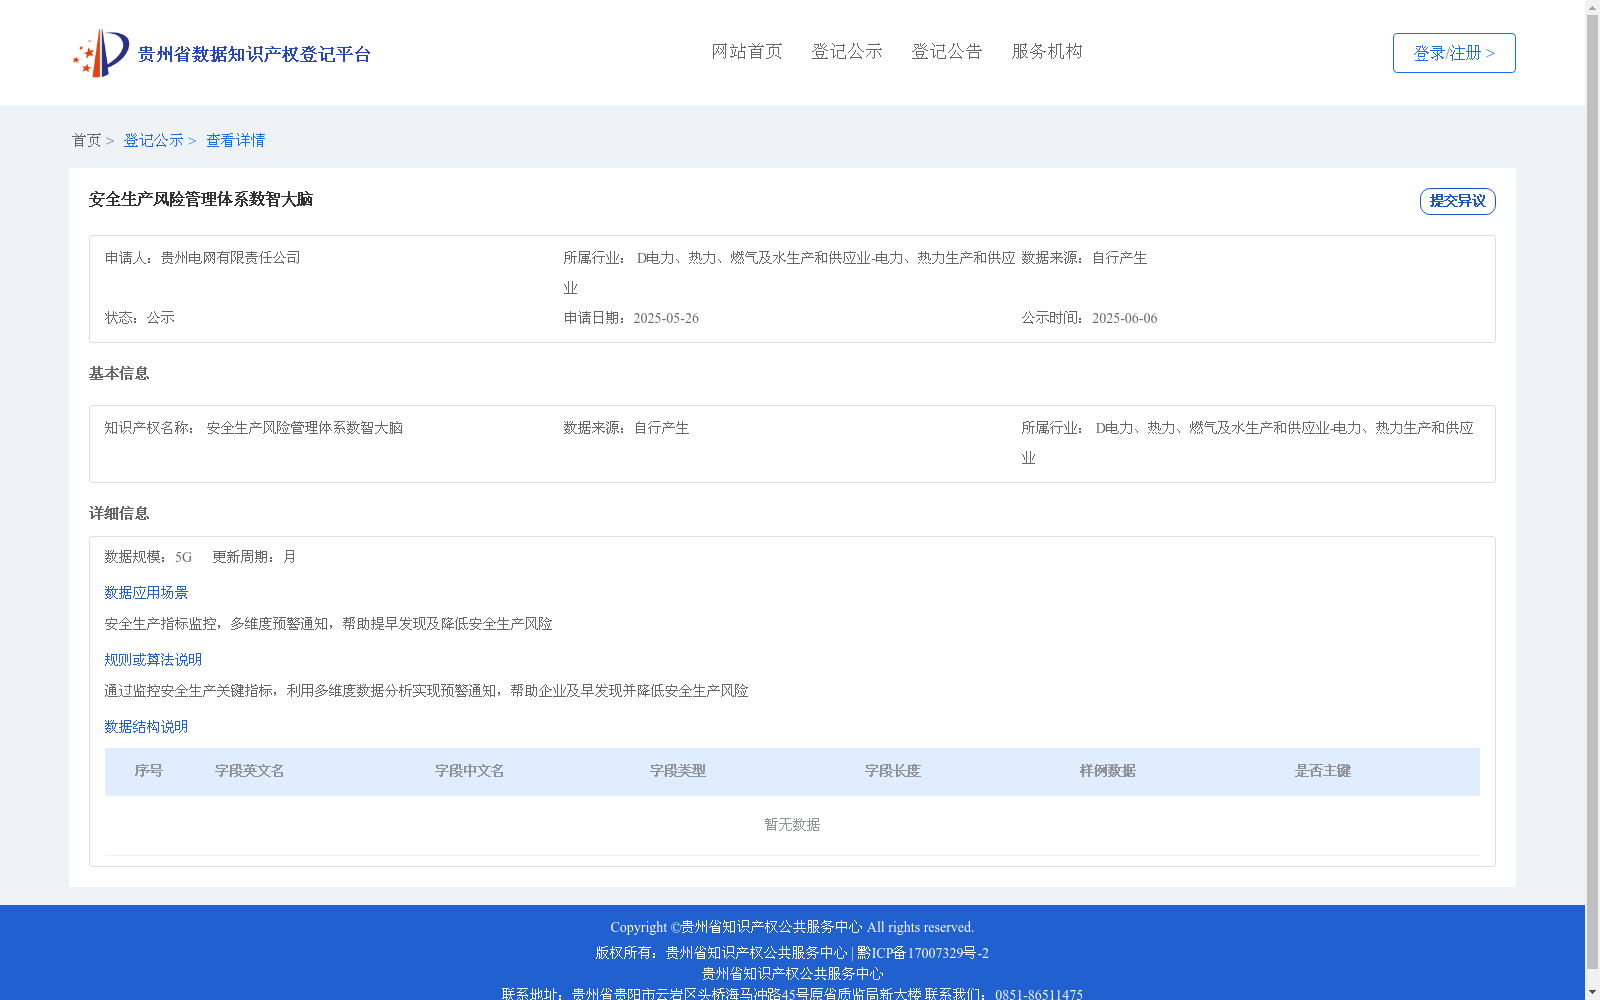Screen dimensions: 1600x1000
Task: Click 查看详情 breadcrumb link
Action: click(x=236, y=140)
